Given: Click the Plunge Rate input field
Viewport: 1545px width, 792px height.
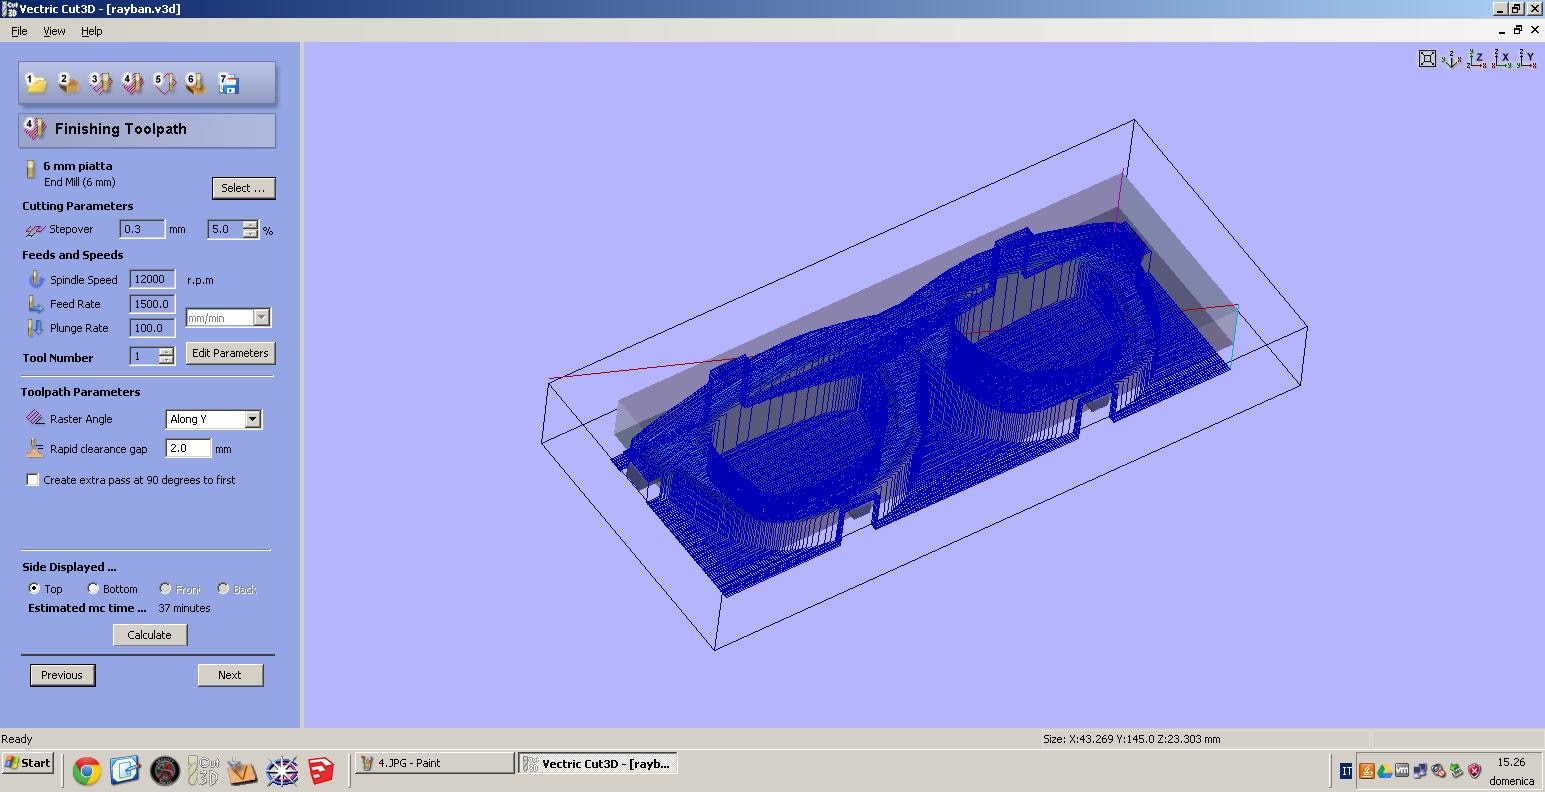Looking at the screenshot, I should pos(152,327).
